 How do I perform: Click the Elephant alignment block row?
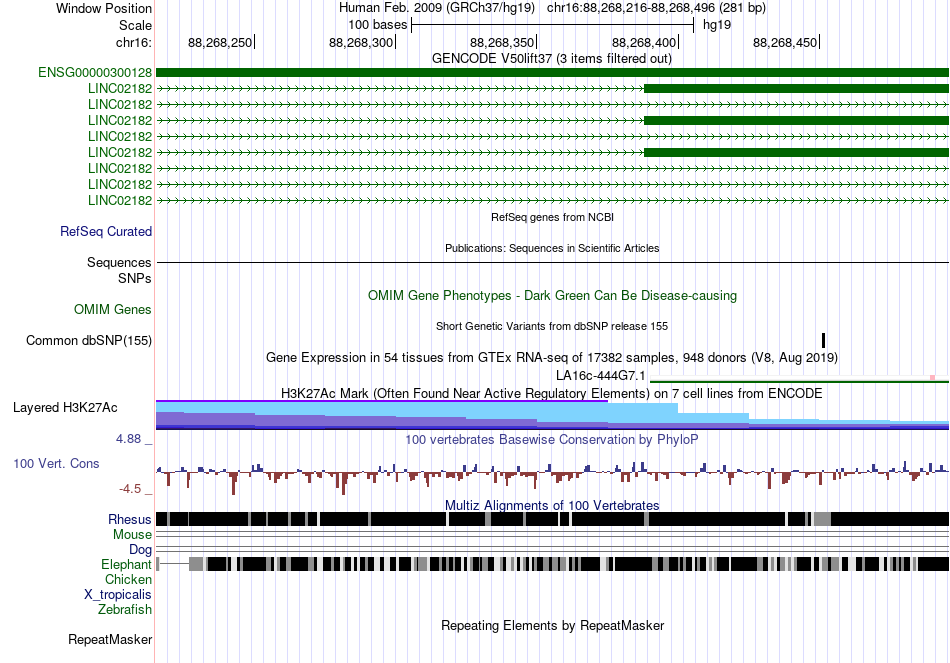coord(552,564)
